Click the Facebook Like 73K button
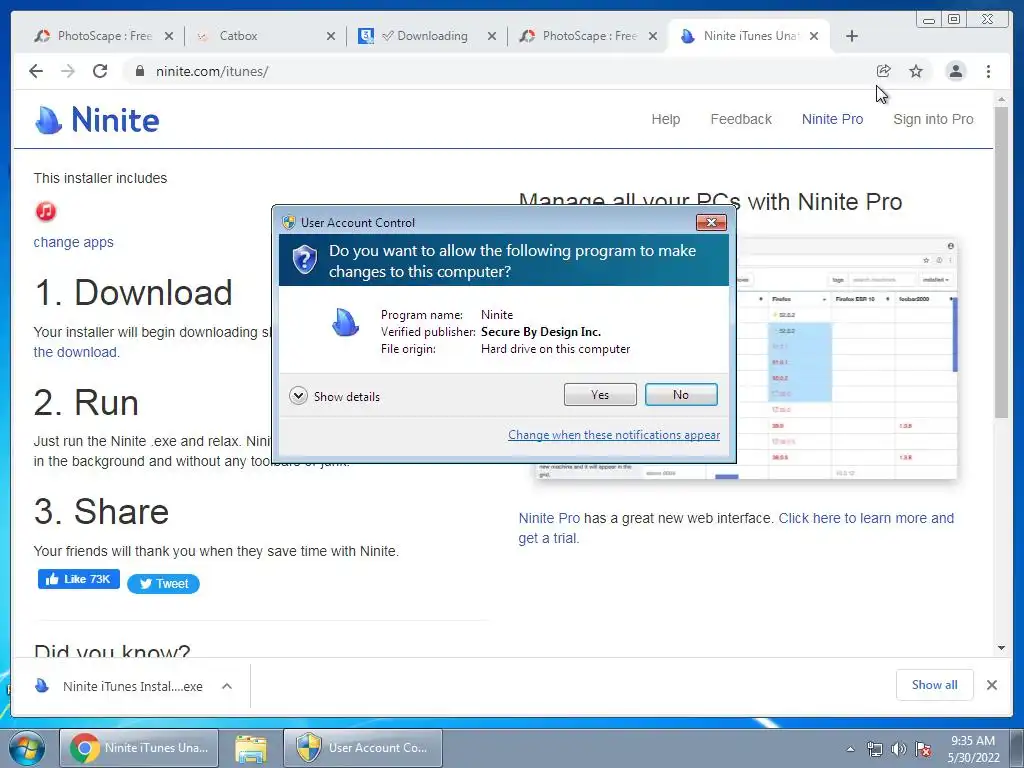The height and width of the screenshot is (768, 1024). click(x=78, y=579)
